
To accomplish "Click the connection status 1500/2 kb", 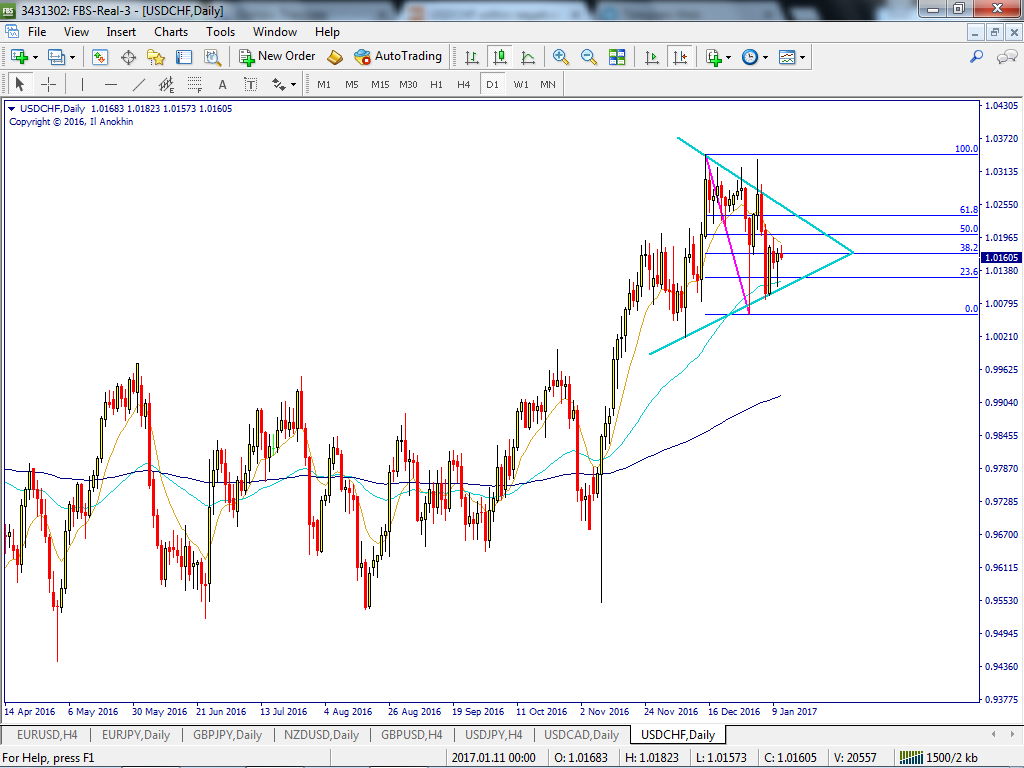I will coord(939,758).
